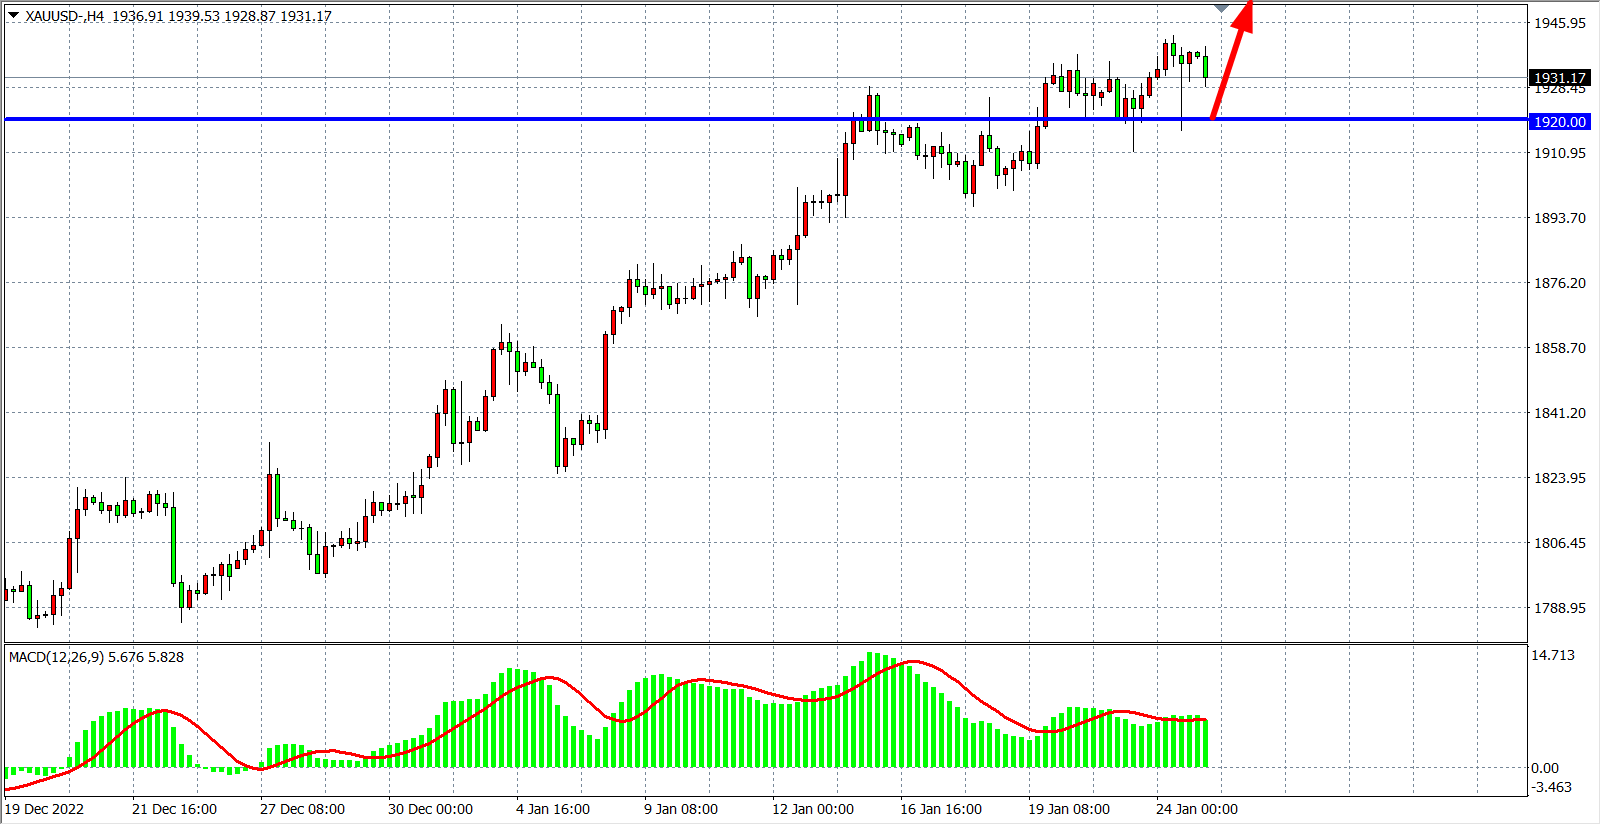Click the 4 Jan 16:00 time label

click(x=552, y=809)
